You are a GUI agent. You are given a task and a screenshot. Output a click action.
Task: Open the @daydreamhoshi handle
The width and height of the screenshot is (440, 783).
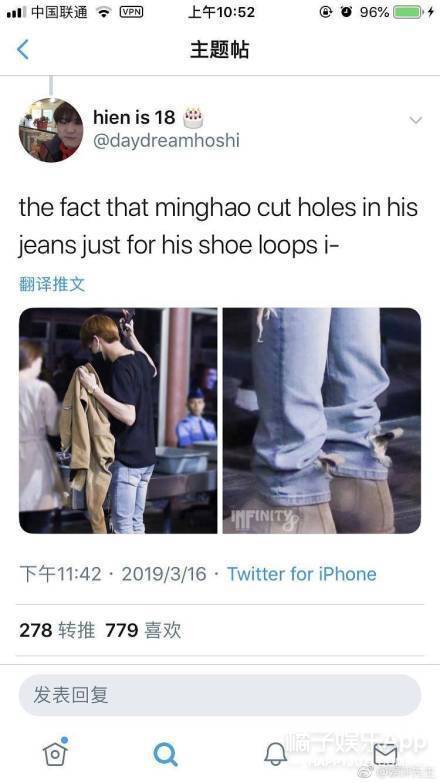pyautogui.click(x=166, y=141)
